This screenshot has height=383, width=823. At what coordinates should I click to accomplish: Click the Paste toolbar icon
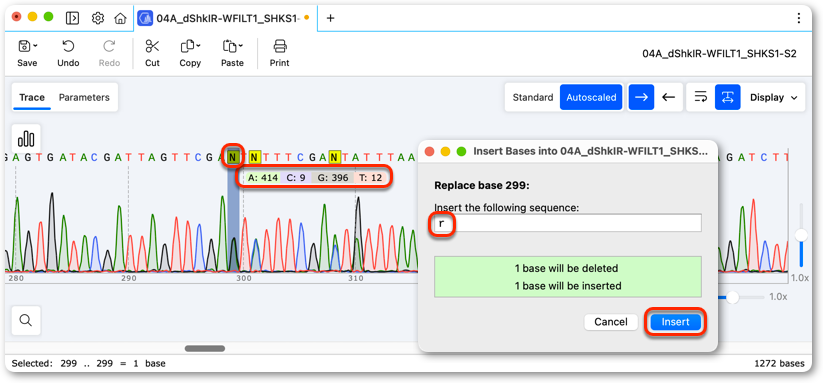coord(229,46)
